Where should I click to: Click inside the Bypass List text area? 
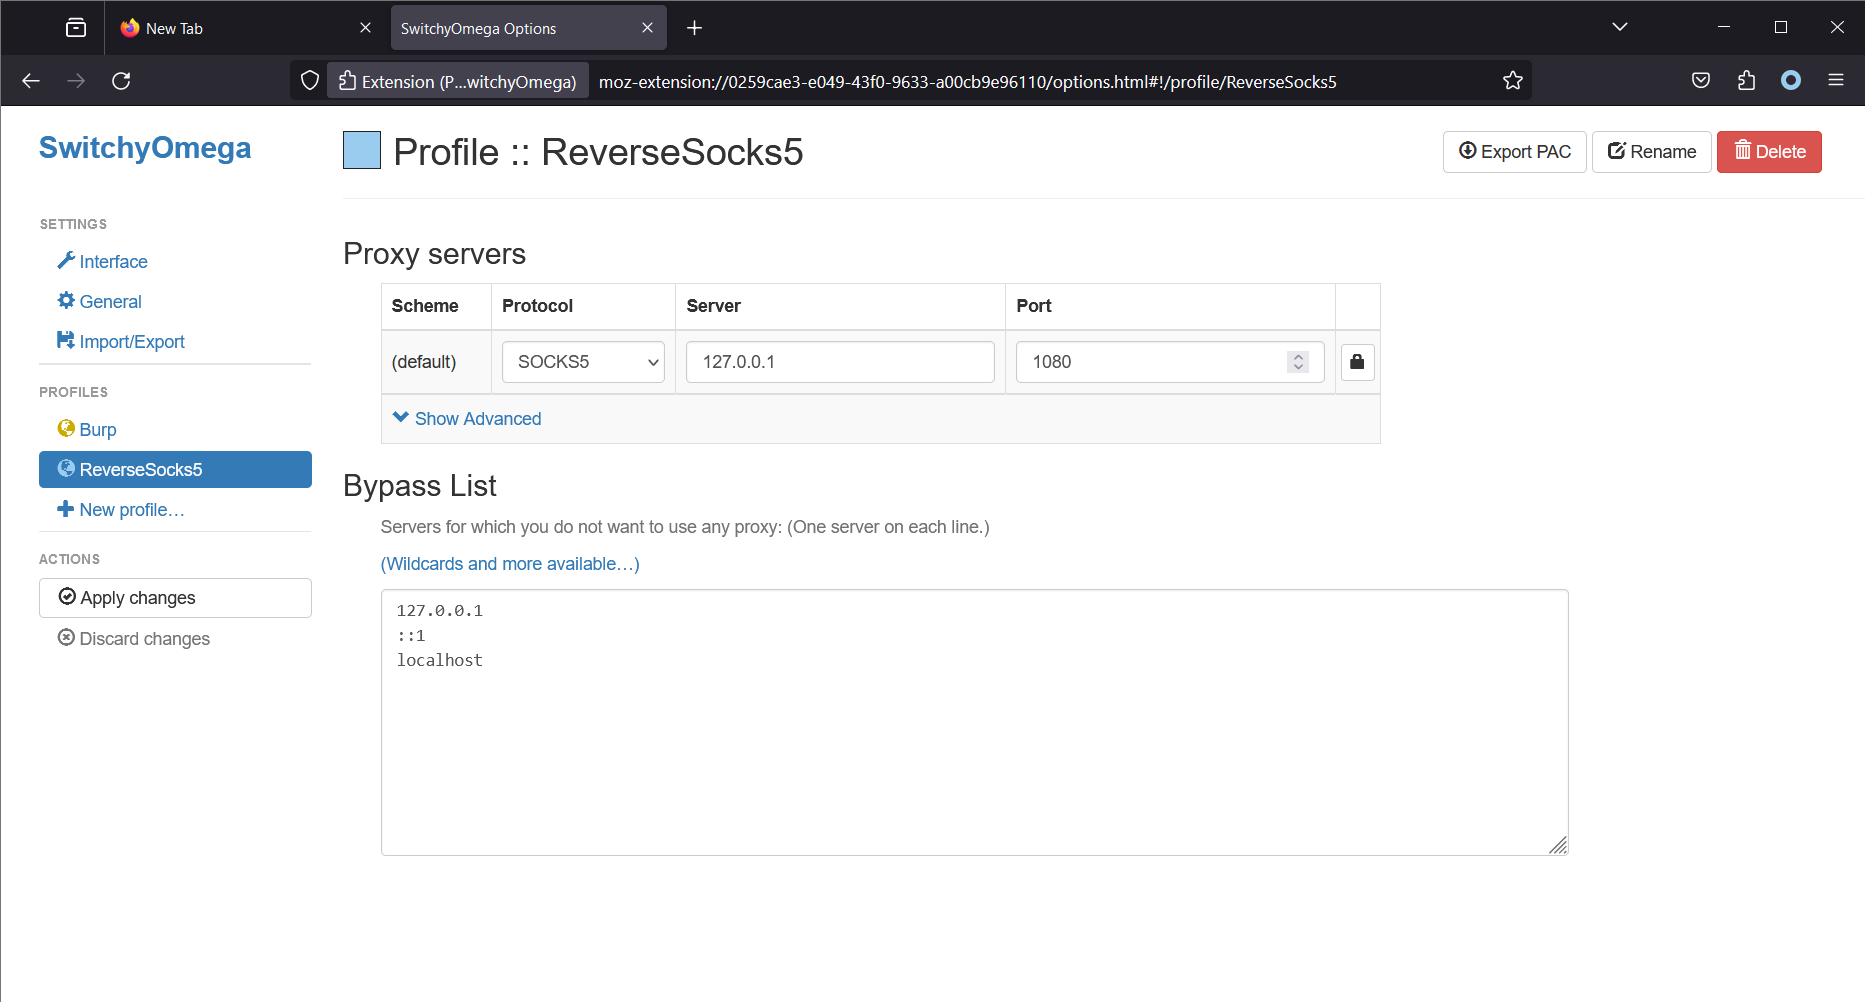pos(975,722)
